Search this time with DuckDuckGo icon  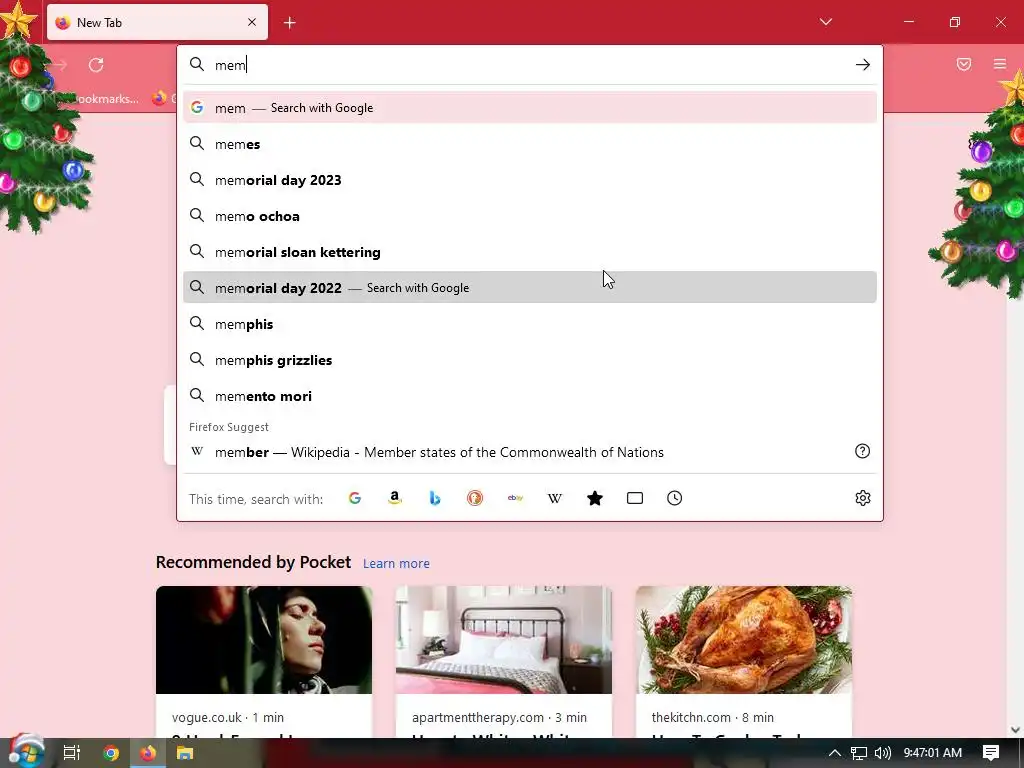tap(475, 498)
